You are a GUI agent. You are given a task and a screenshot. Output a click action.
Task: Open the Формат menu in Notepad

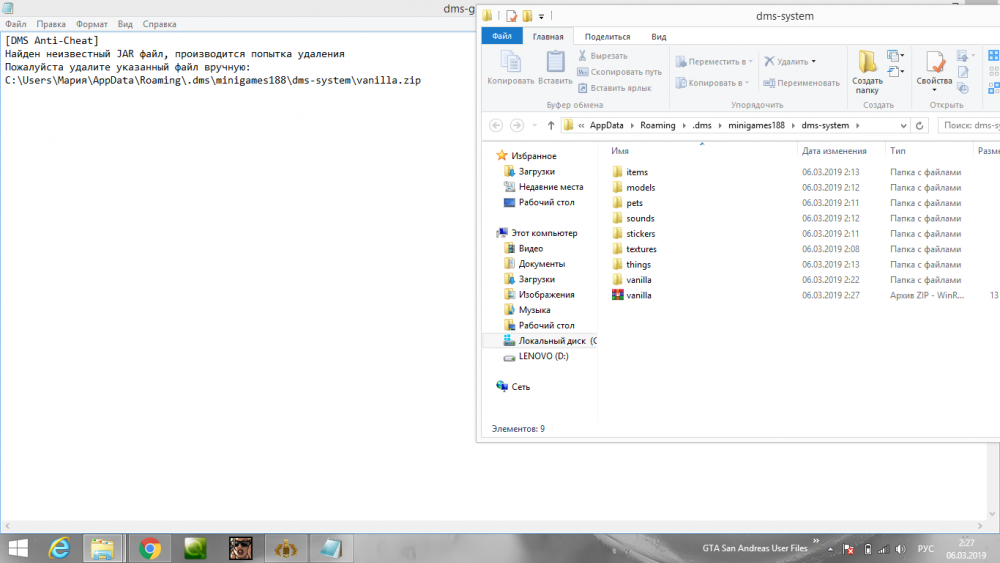(92, 23)
